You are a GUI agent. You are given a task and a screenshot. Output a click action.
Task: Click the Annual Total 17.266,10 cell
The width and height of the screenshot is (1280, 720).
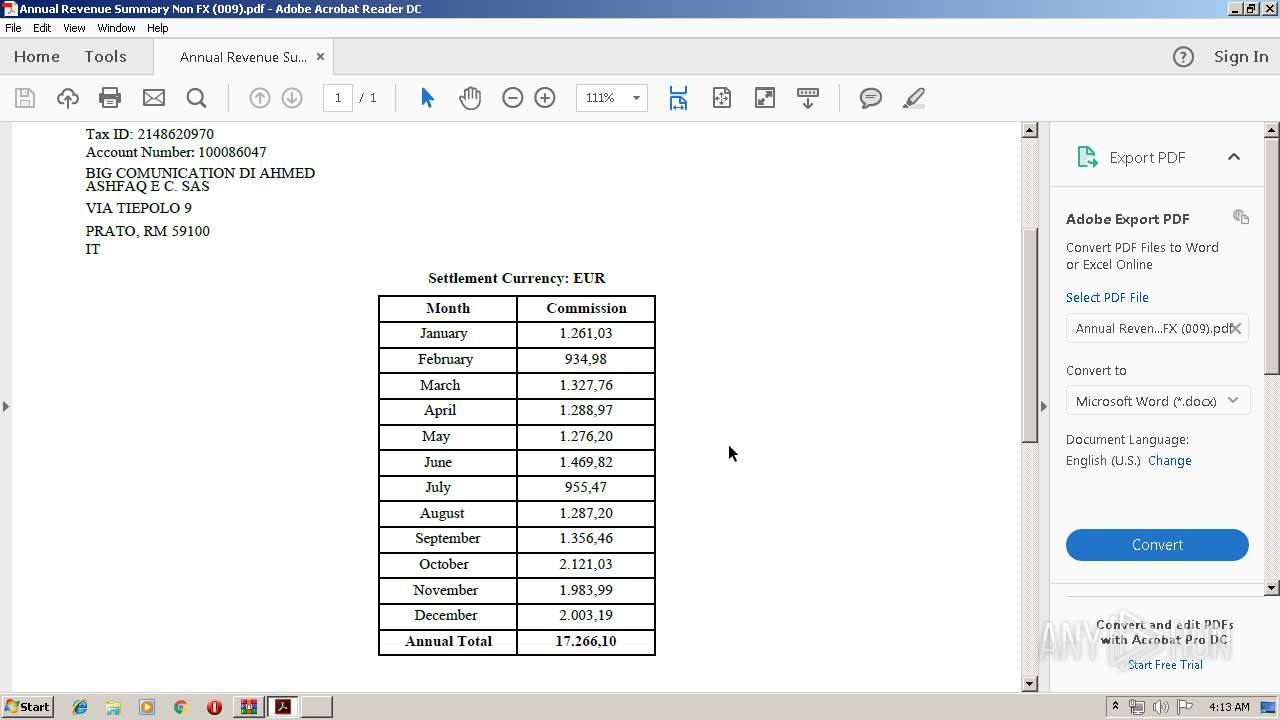click(x=586, y=642)
